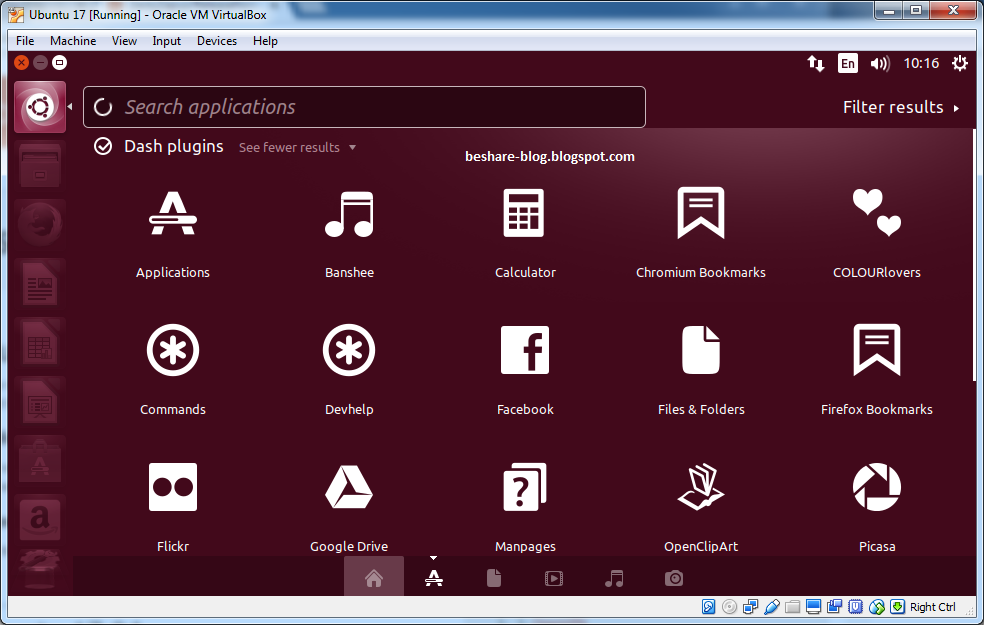This screenshot has width=984, height=625.
Task: Open the VirtualBox View menu
Action: tap(124, 41)
